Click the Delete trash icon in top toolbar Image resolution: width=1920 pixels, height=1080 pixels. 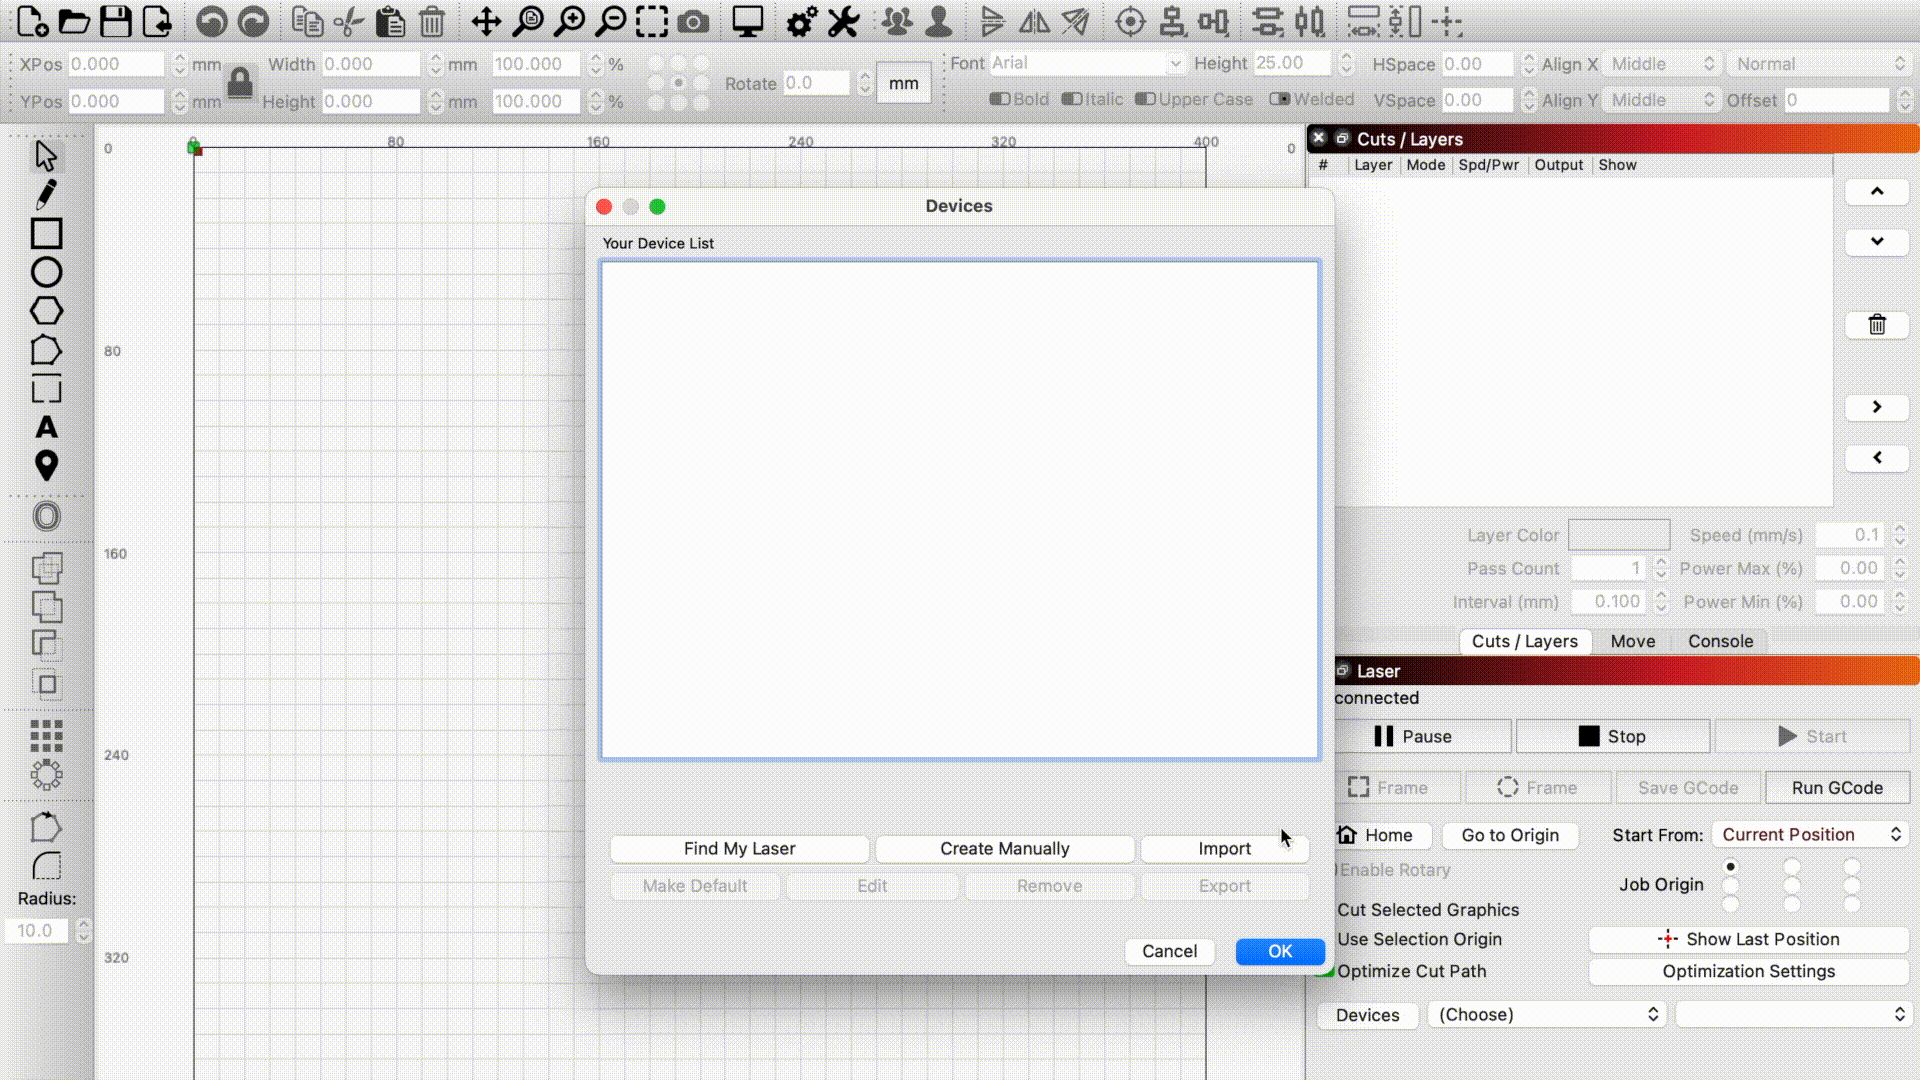[x=432, y=21]
